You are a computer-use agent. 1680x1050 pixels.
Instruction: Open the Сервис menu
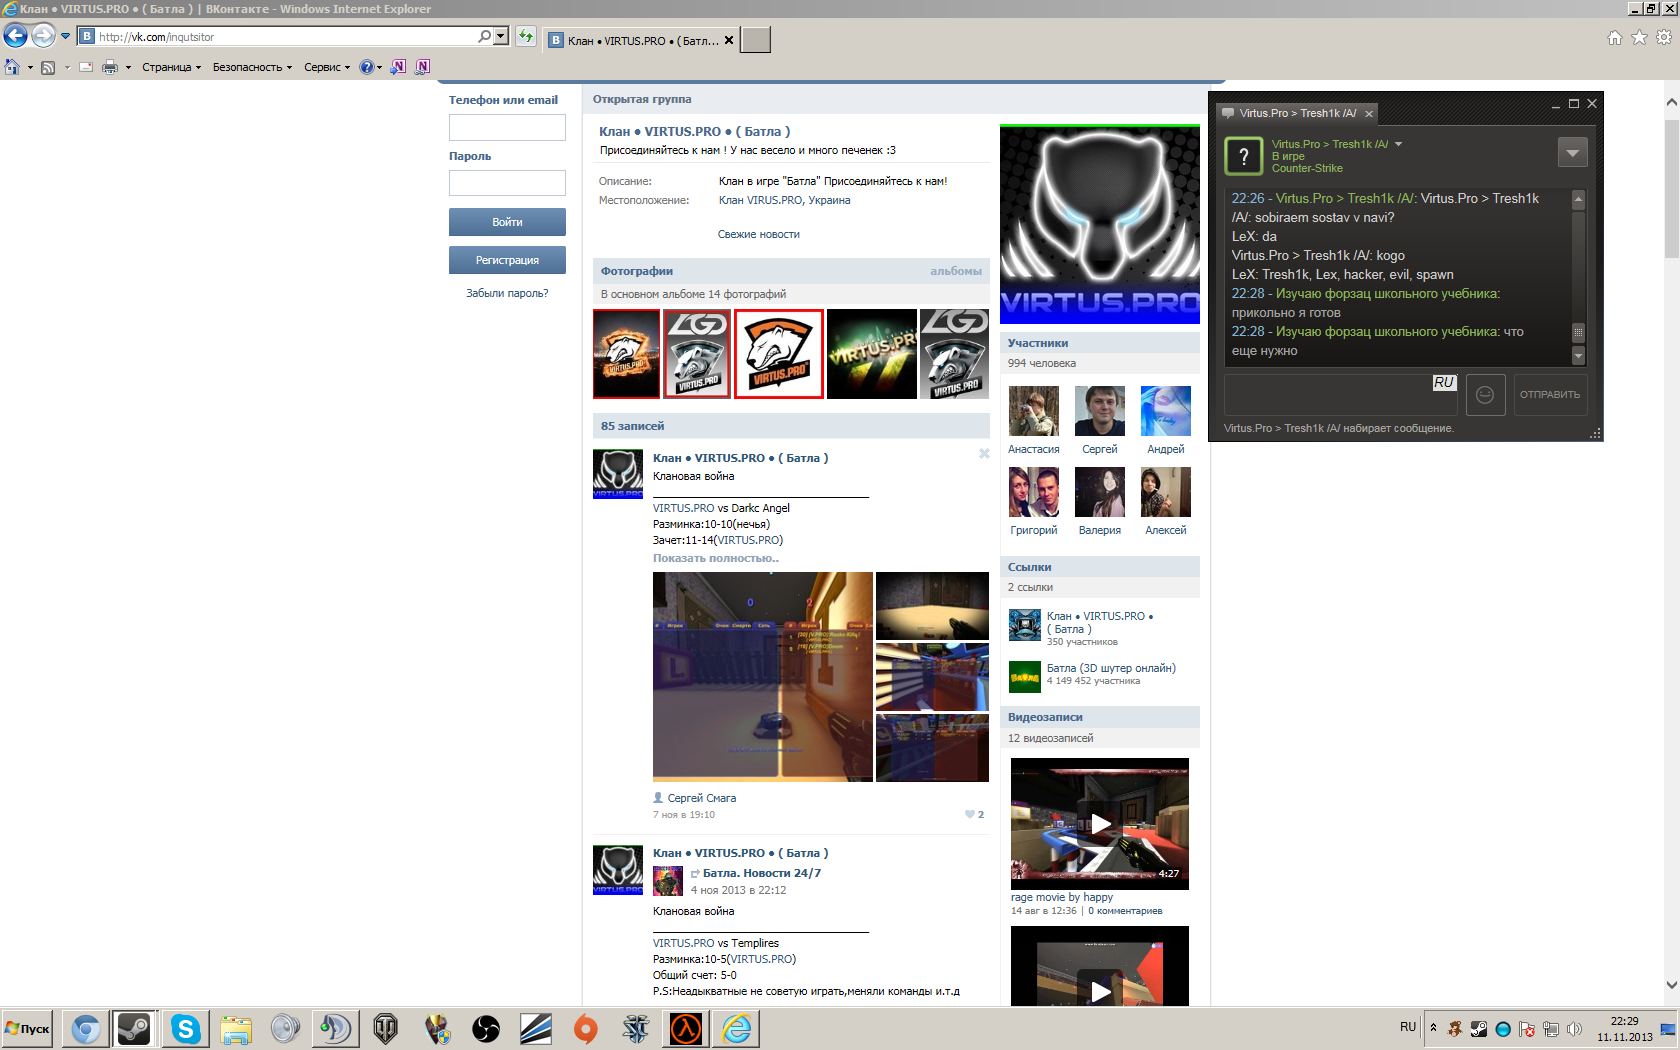tap(327, 67)
